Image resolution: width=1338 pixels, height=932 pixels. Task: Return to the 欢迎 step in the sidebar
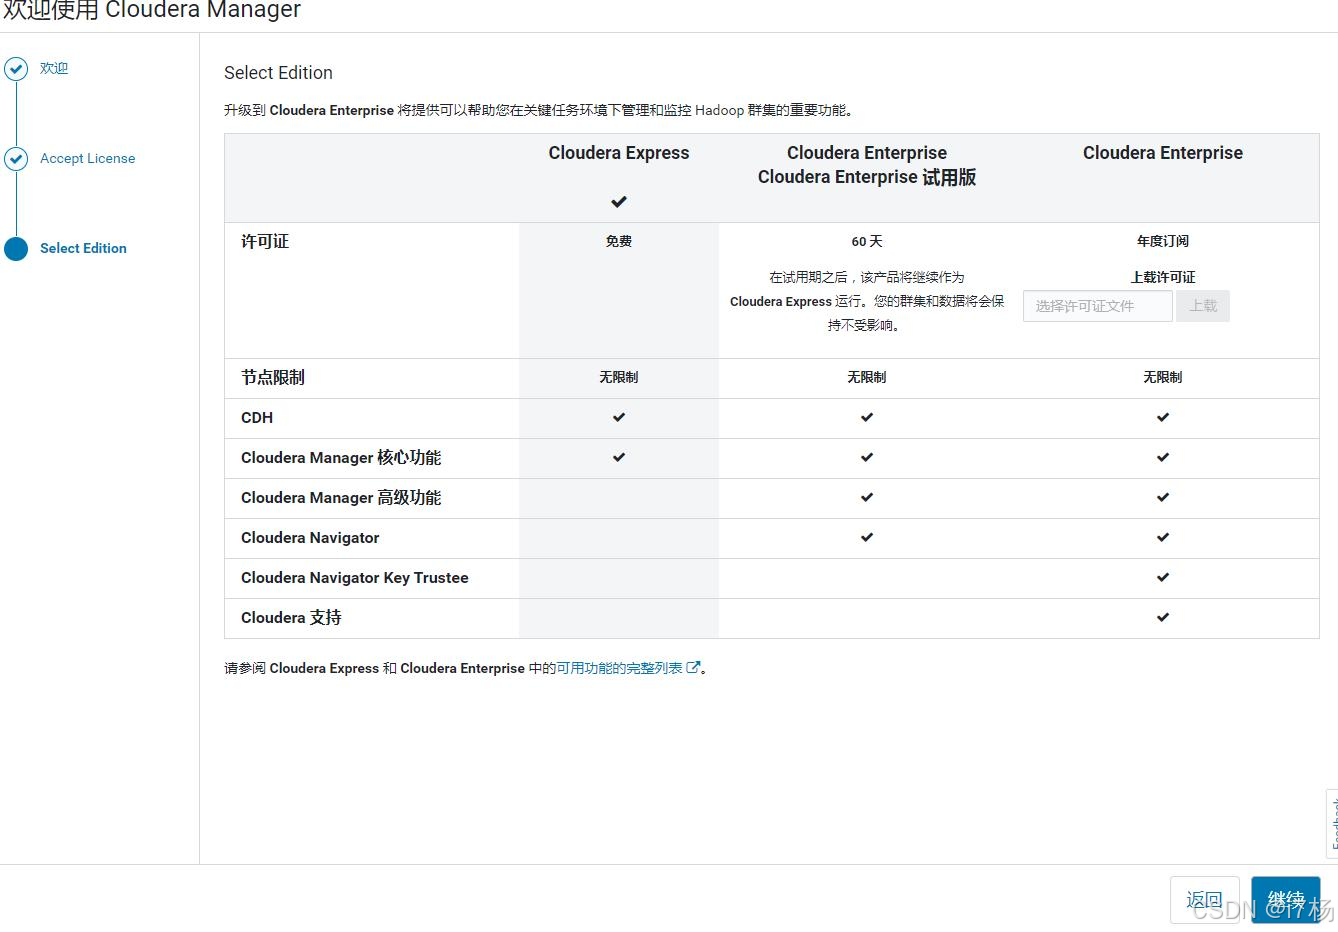pos(53,68)
